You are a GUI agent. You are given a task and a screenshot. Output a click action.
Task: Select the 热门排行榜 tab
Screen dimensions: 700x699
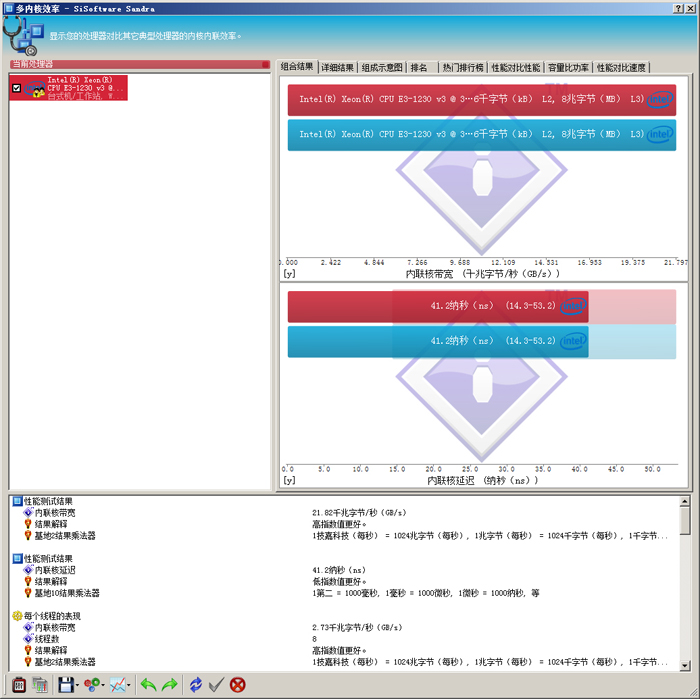coord(463,68)
